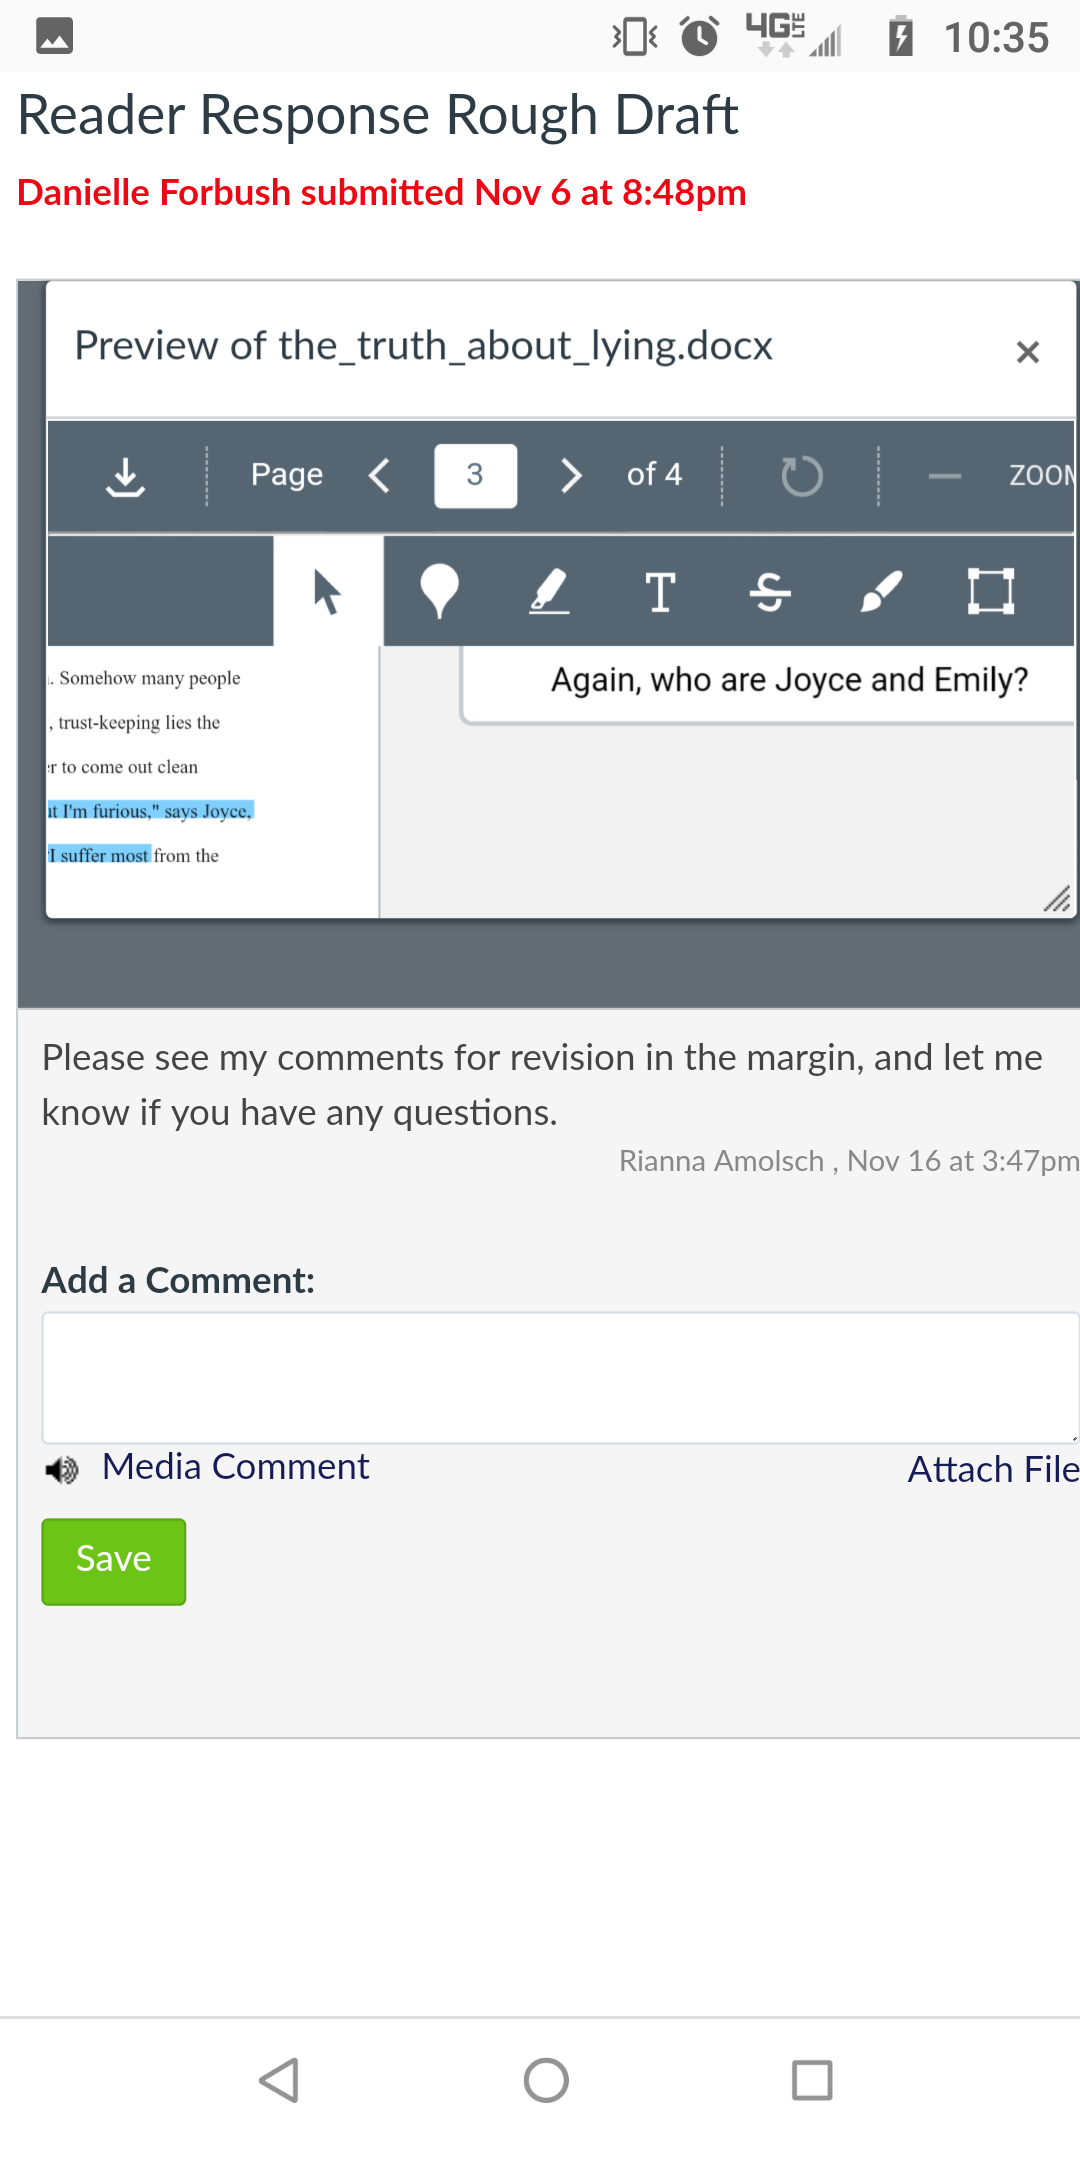This screenshot has height=2160, width=1080.
Task: Rotate the document preview
Action: pyautogui.click(x=801, y=476)
